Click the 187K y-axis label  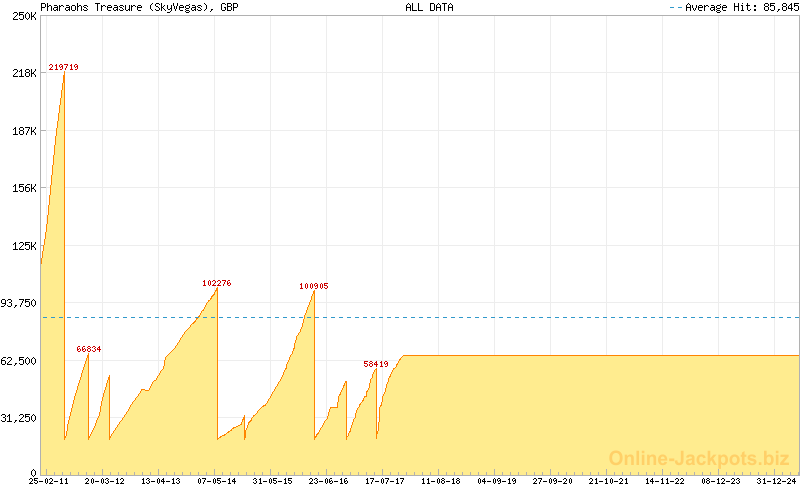pyautogui.click(x=24, y=131)
